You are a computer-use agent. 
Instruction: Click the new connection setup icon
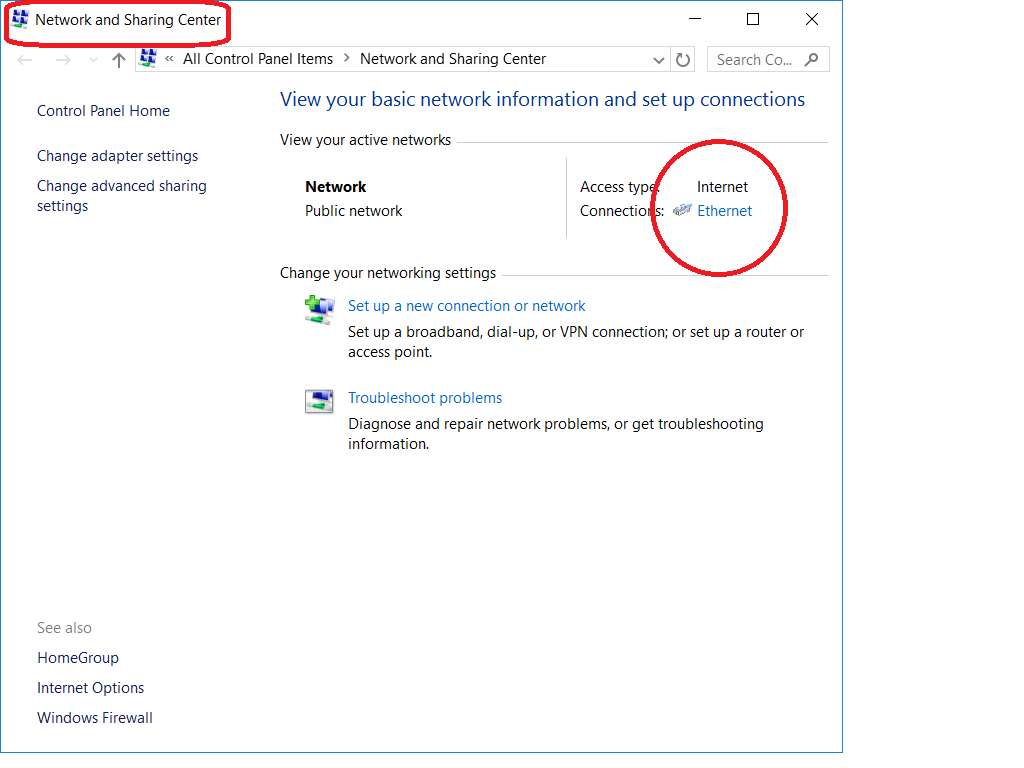[319, 309]
